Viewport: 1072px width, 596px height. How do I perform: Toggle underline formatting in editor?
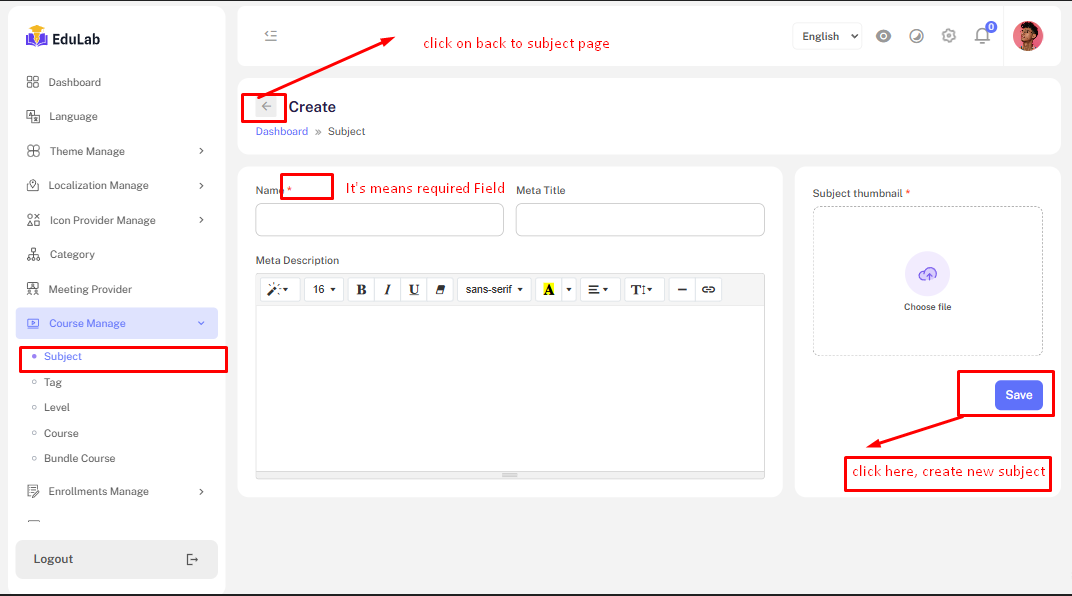point(413,290)
